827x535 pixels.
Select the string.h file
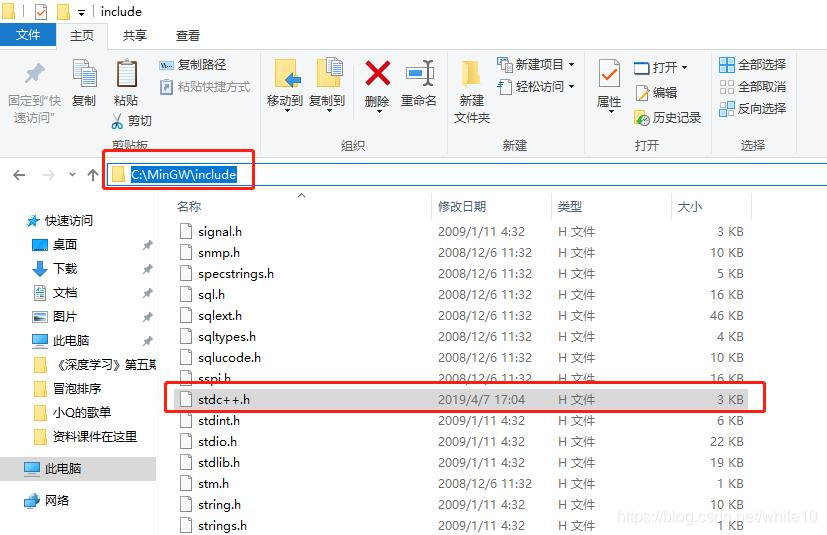(219, 505)
